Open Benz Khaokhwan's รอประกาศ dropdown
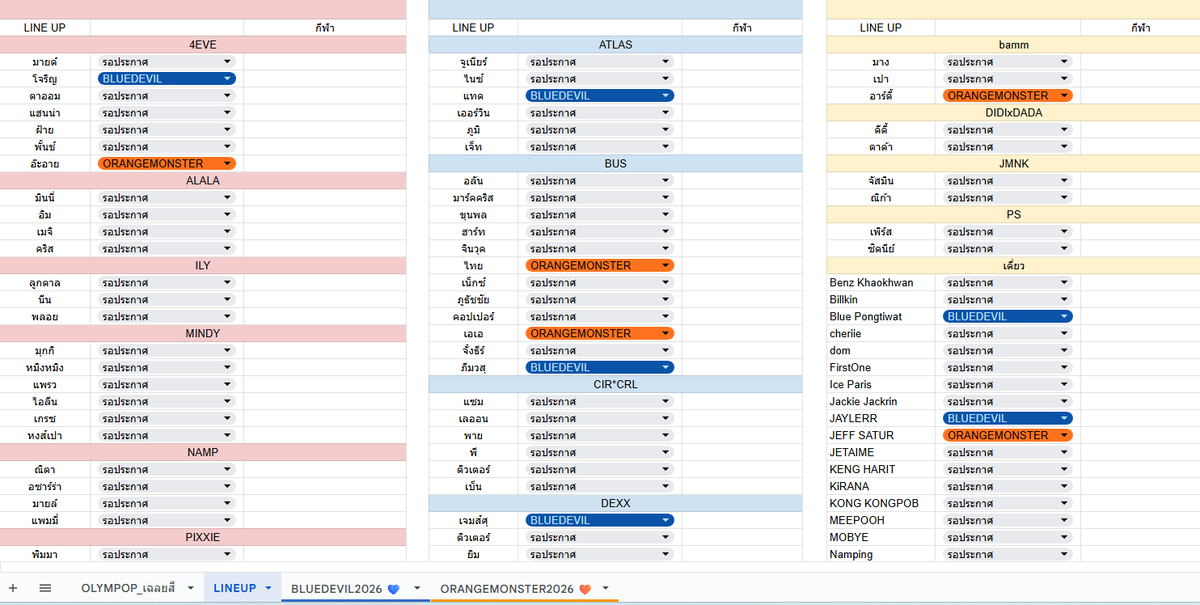 point(1007,282)
